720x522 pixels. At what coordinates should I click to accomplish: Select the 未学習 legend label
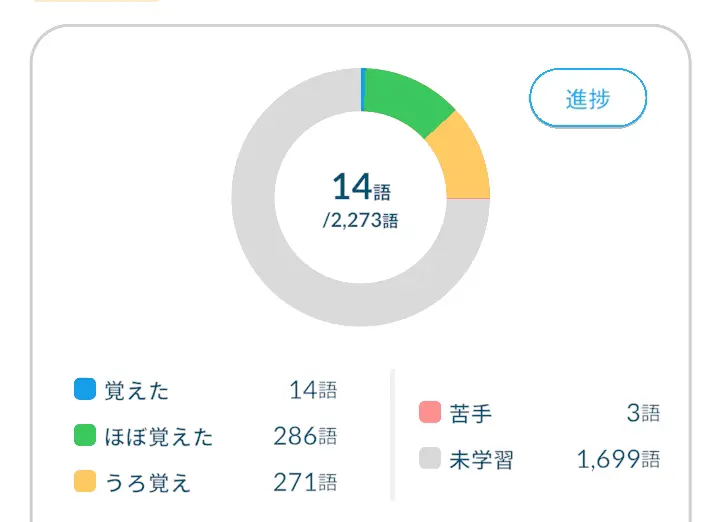pyautogui.click(x=481, y=460)
